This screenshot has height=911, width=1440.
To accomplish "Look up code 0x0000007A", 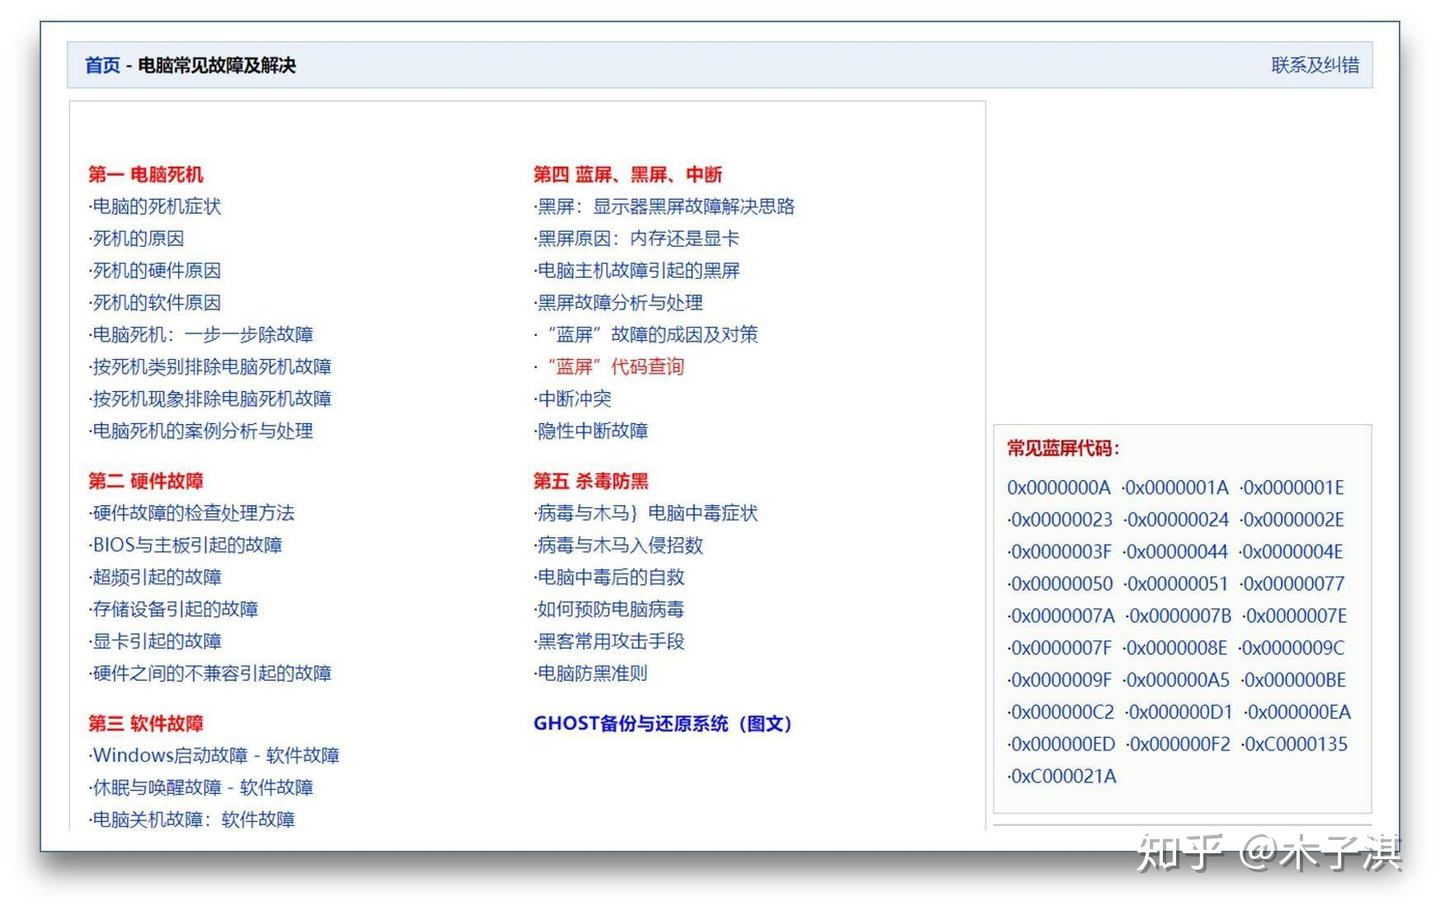I will click(x=1062, y=615).
